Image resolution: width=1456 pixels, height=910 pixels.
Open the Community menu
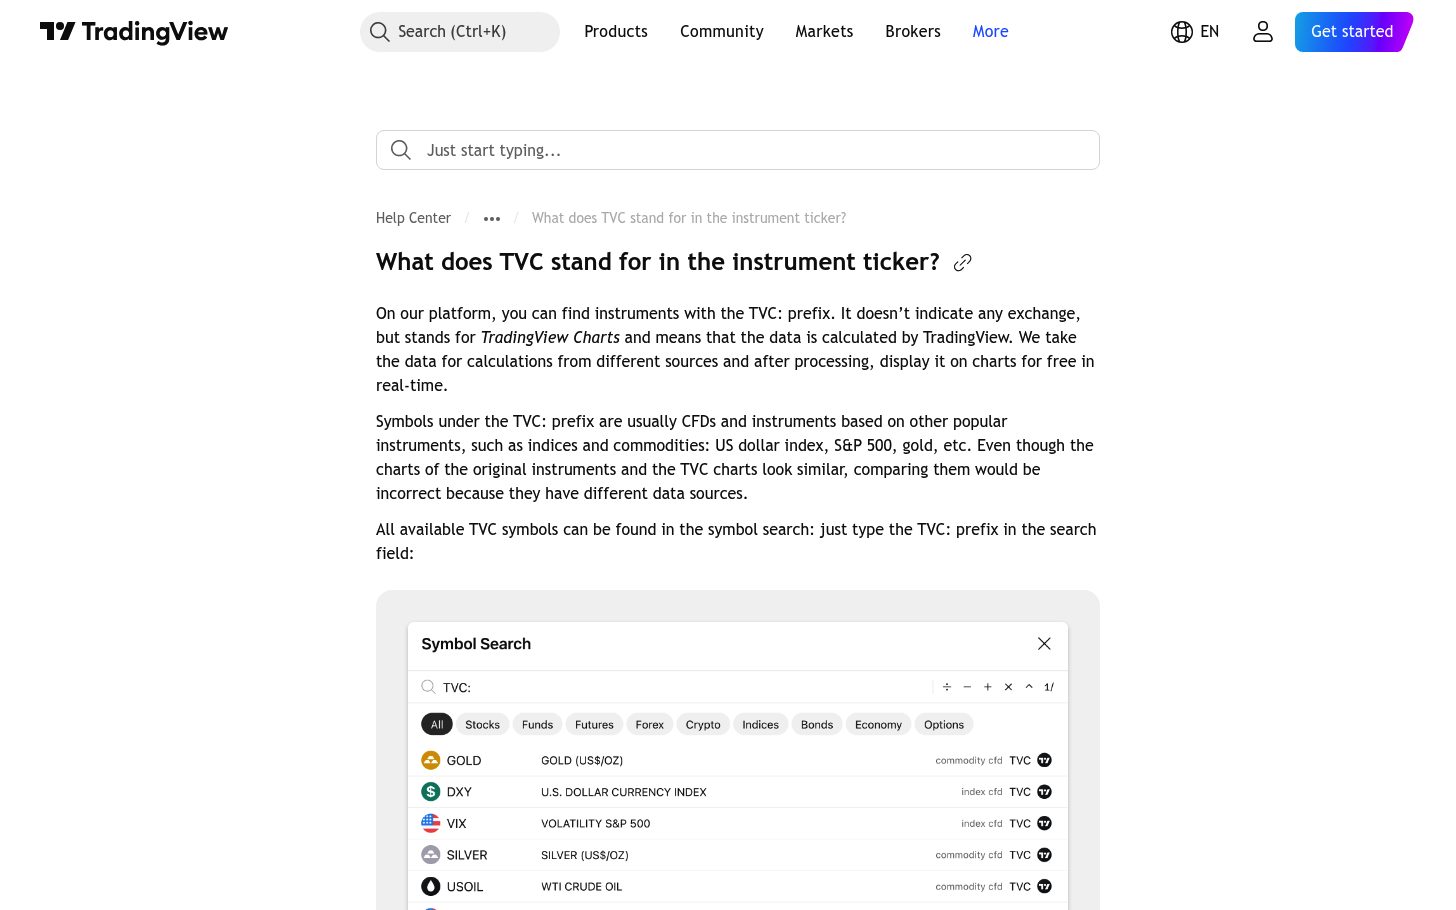tap(722, 32)
